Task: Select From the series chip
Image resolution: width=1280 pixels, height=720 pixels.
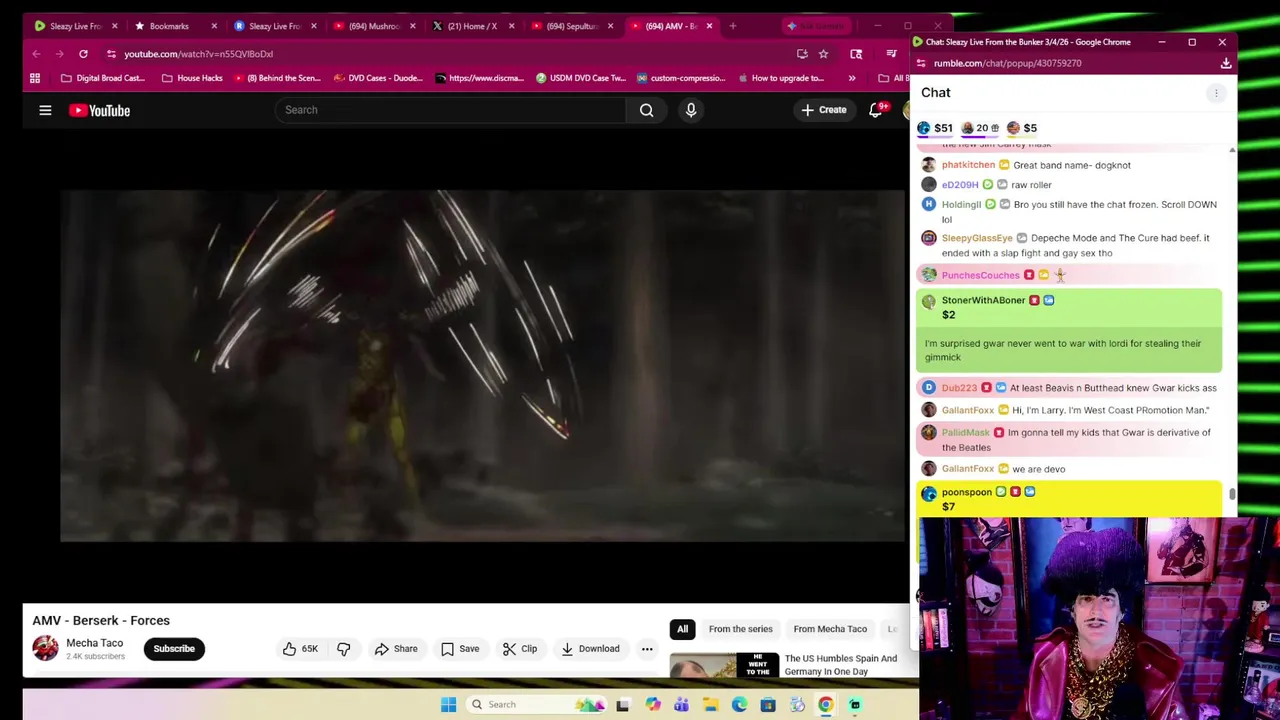Action: (740, 629)
